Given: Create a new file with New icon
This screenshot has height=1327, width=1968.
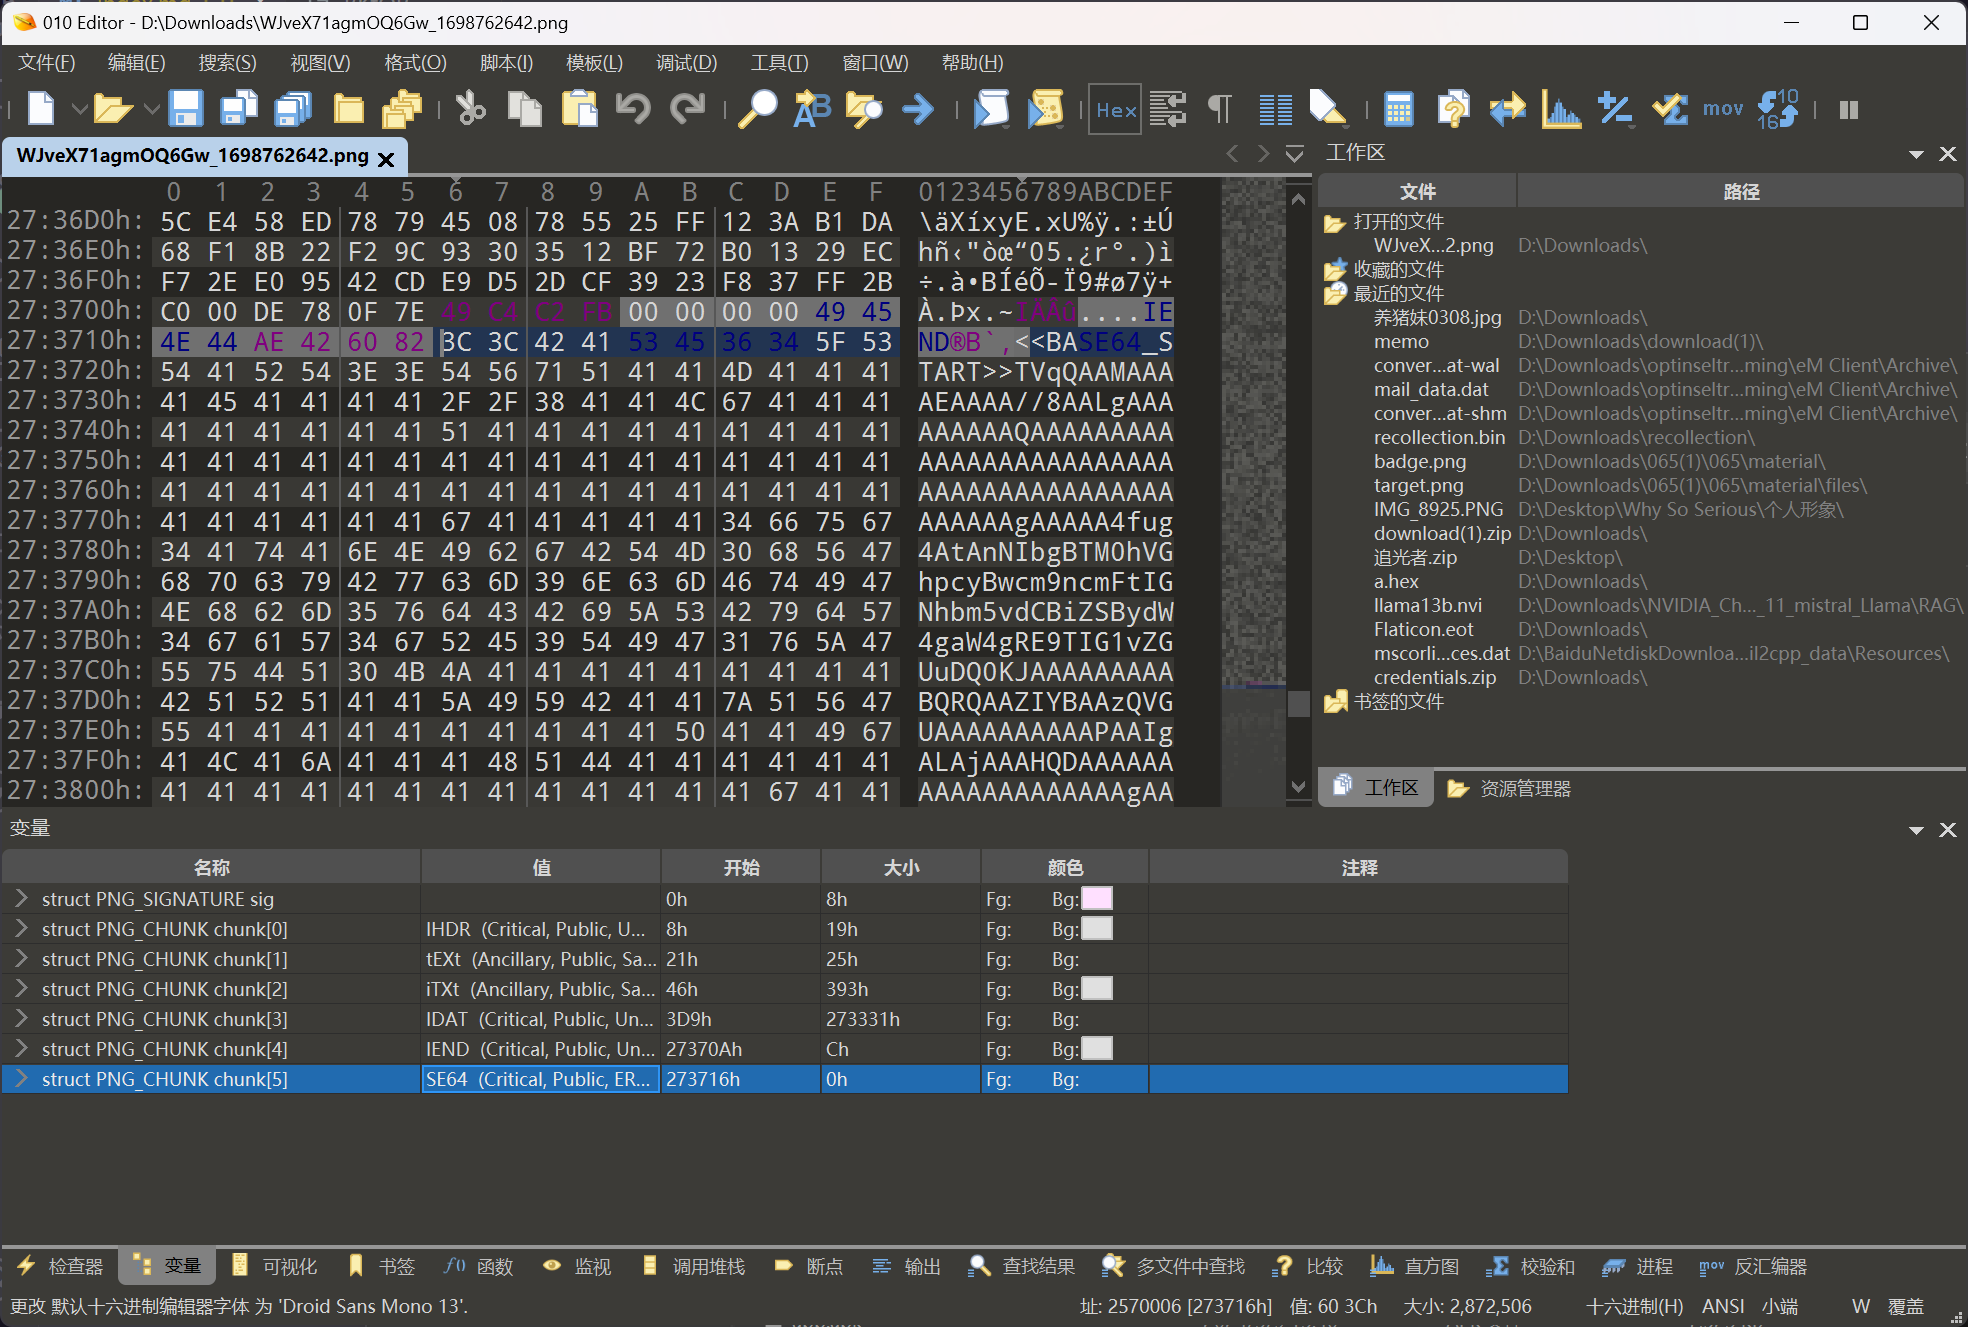Looking at the screenshot, I should point(41,108).
